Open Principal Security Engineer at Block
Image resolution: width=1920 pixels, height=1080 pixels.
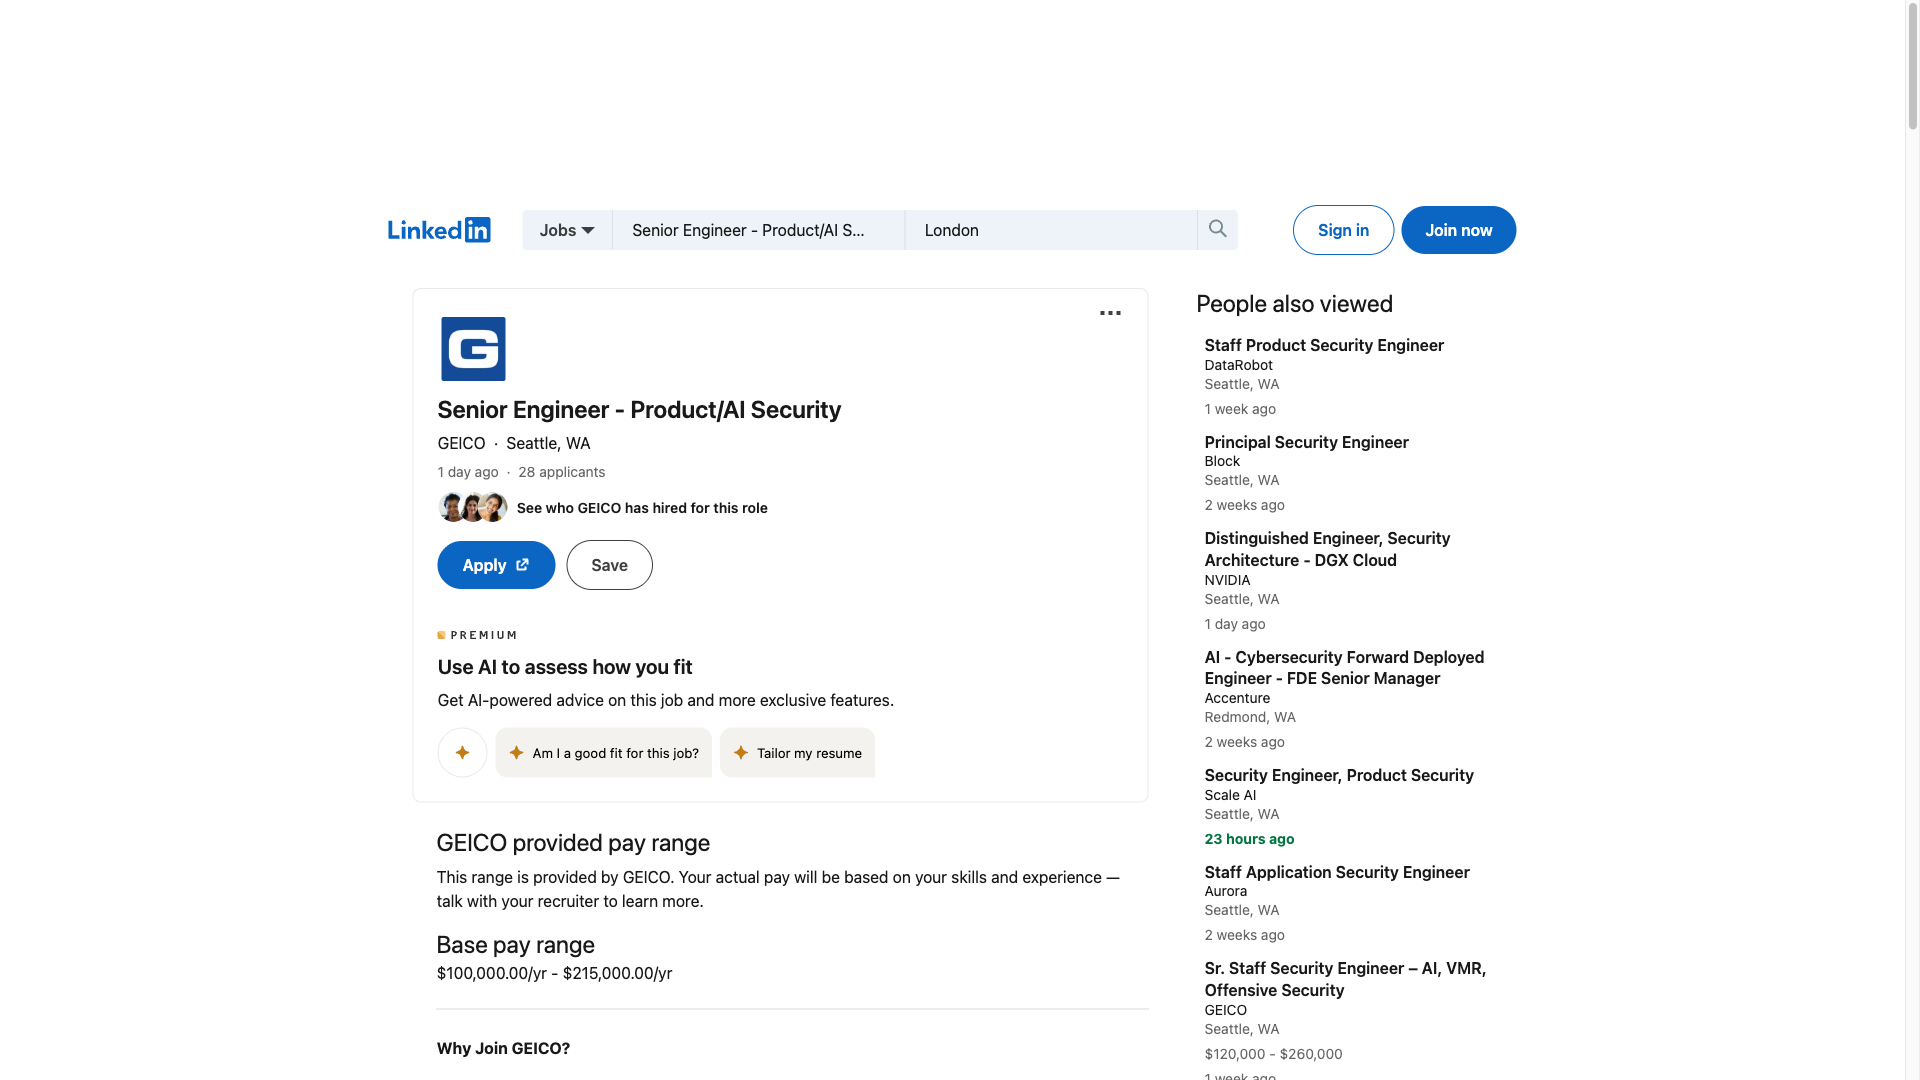(1306, 442)
